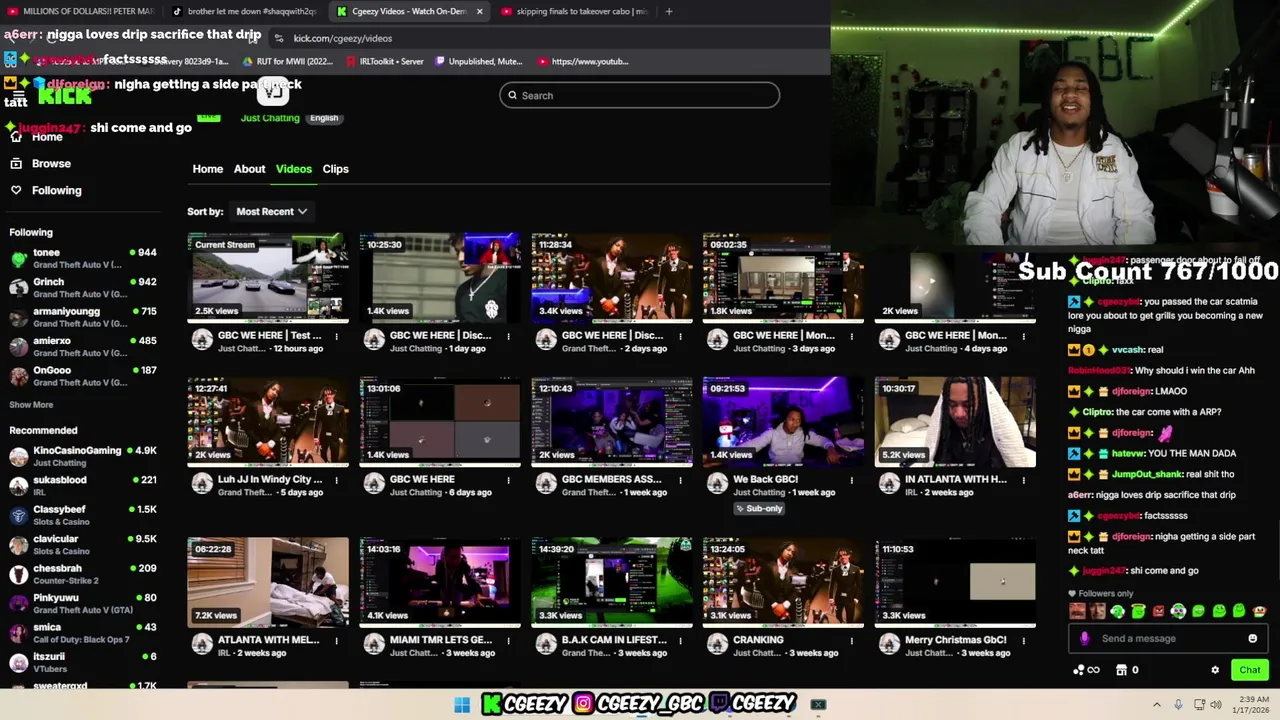Click the taskbar volume icon
This screenshot has height=720, width=1280.
(1216, 705)
